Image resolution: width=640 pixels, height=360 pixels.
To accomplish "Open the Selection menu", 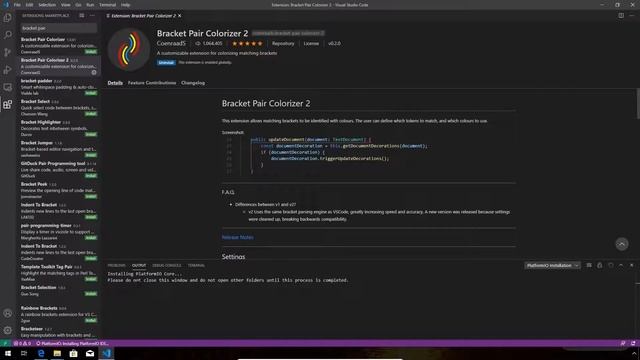I will point(47,5).
